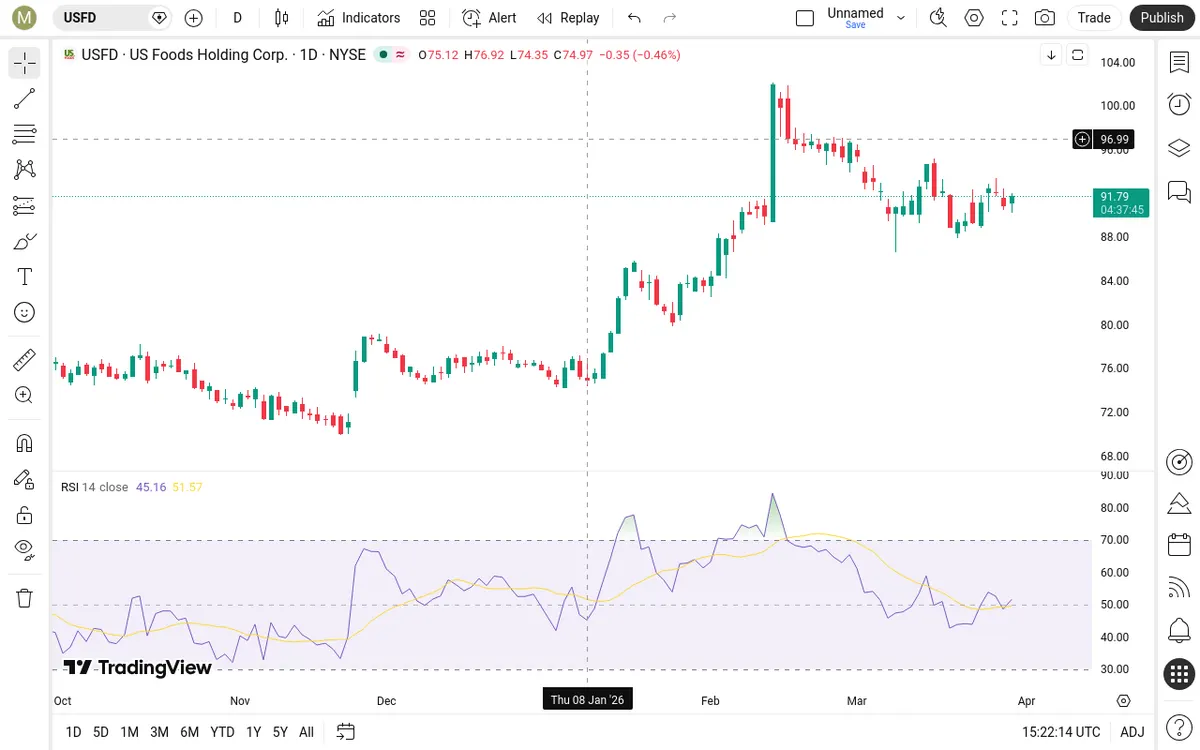The image size is (1200, 750).
Task: Change the D time interval
Action: tap(237, 17)
